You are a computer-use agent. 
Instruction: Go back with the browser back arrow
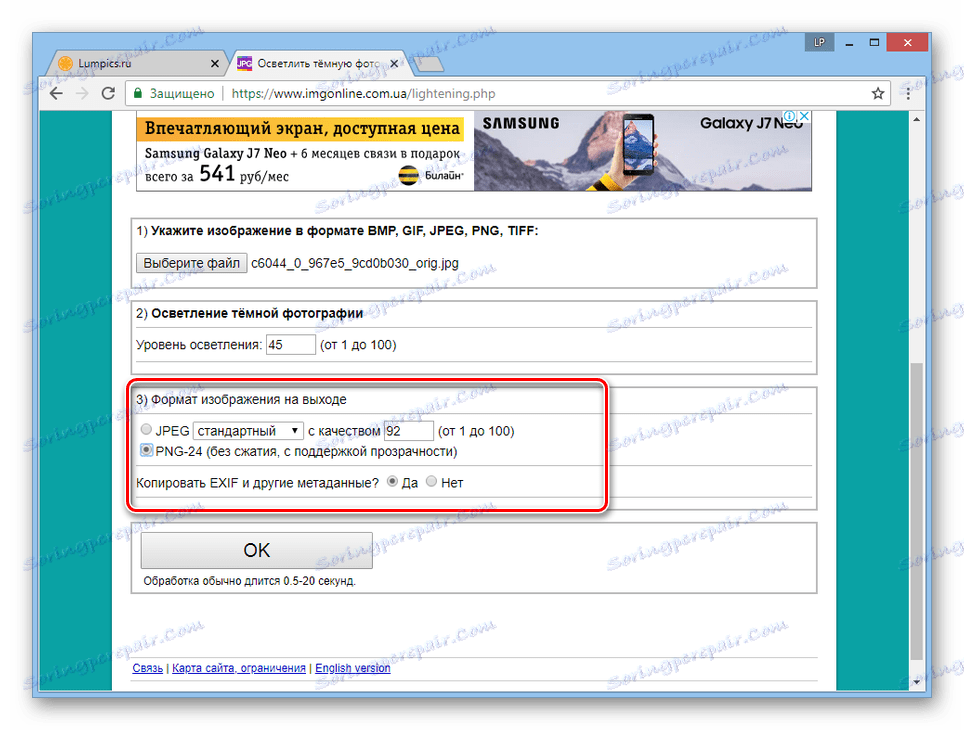pyautogui.click(x=56, y=93)
